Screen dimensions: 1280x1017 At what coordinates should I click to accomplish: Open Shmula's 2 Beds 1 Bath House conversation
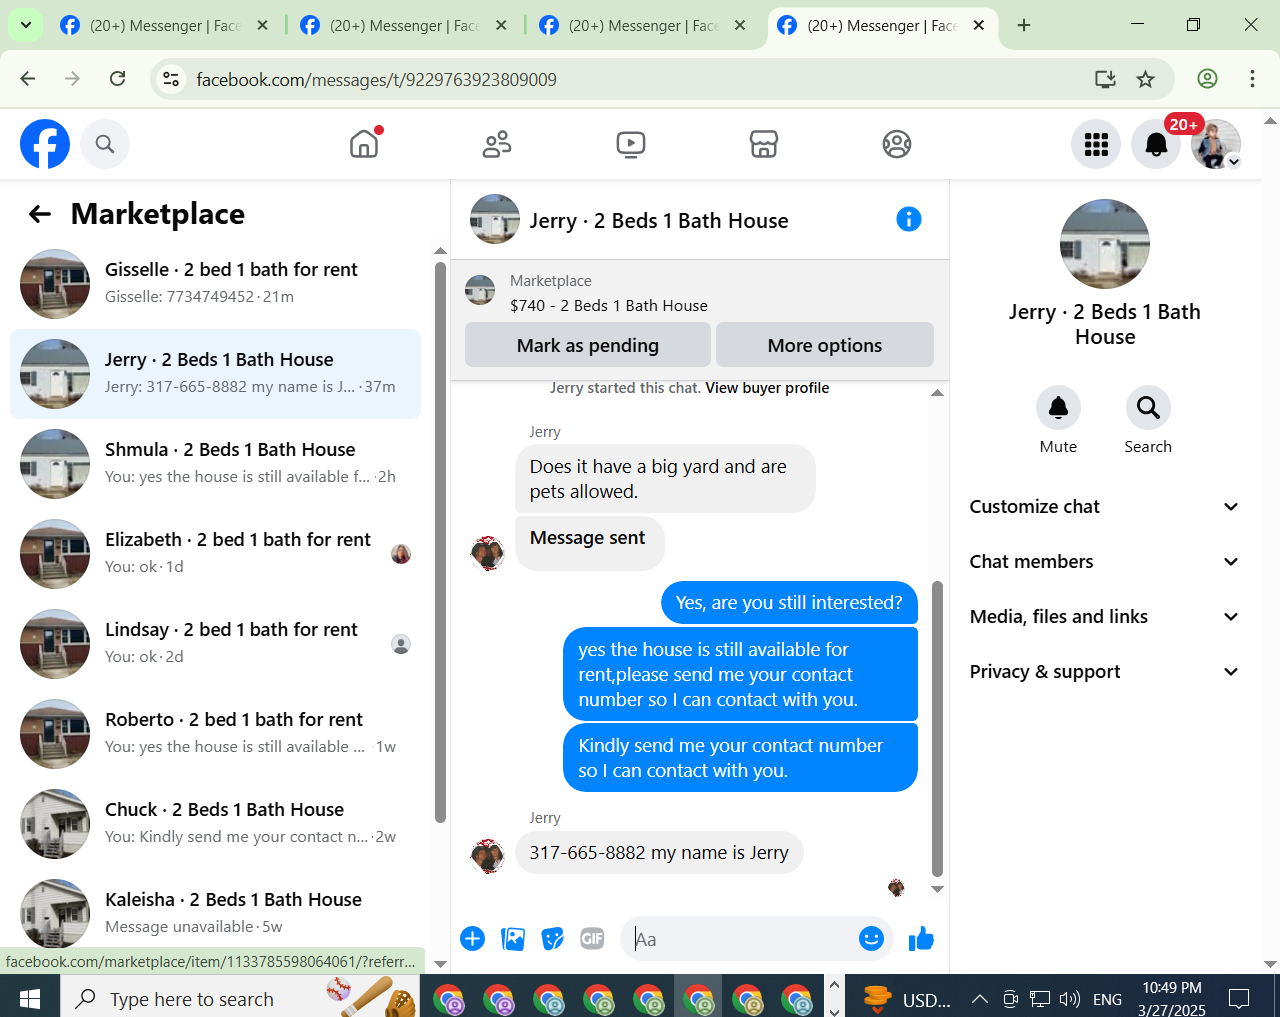pyautogui.click(x=215, y=464)
